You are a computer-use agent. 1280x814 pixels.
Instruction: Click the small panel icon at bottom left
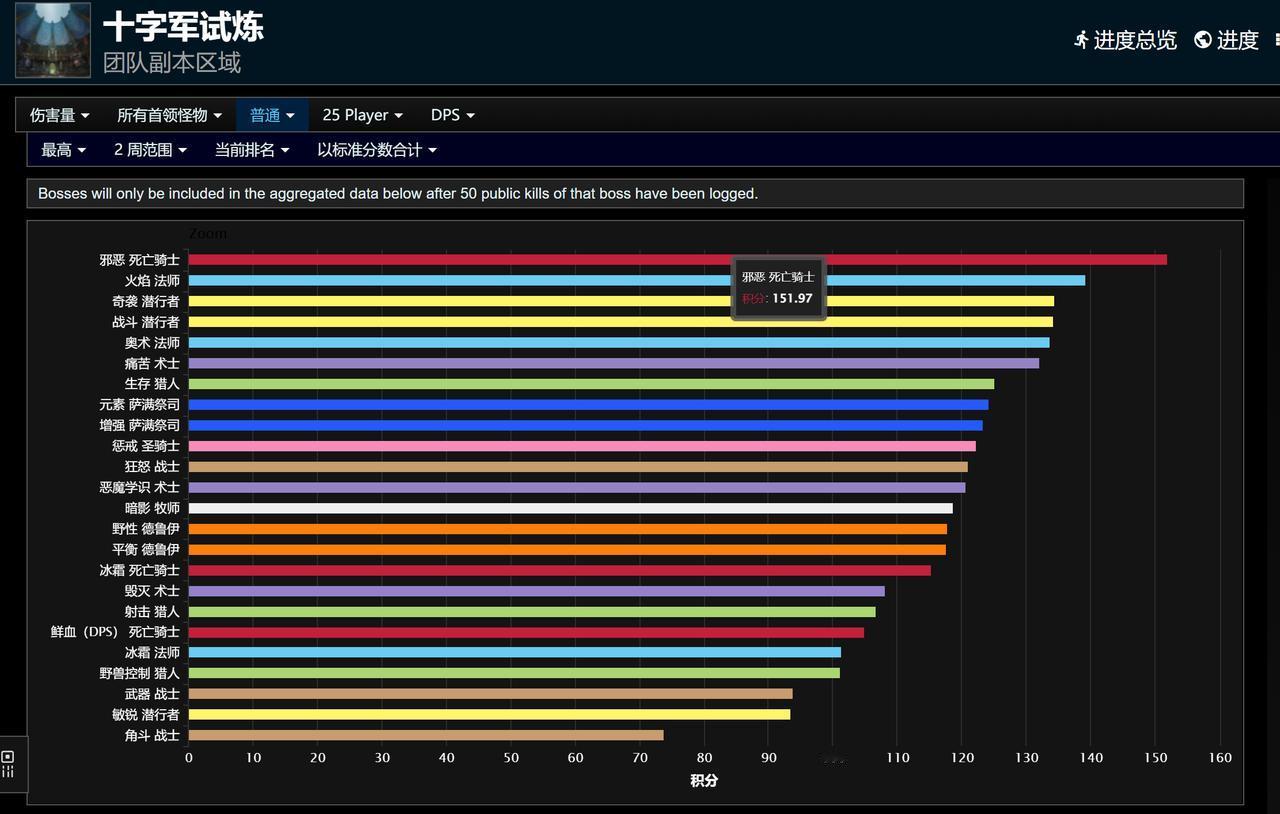tap(8, 764)
